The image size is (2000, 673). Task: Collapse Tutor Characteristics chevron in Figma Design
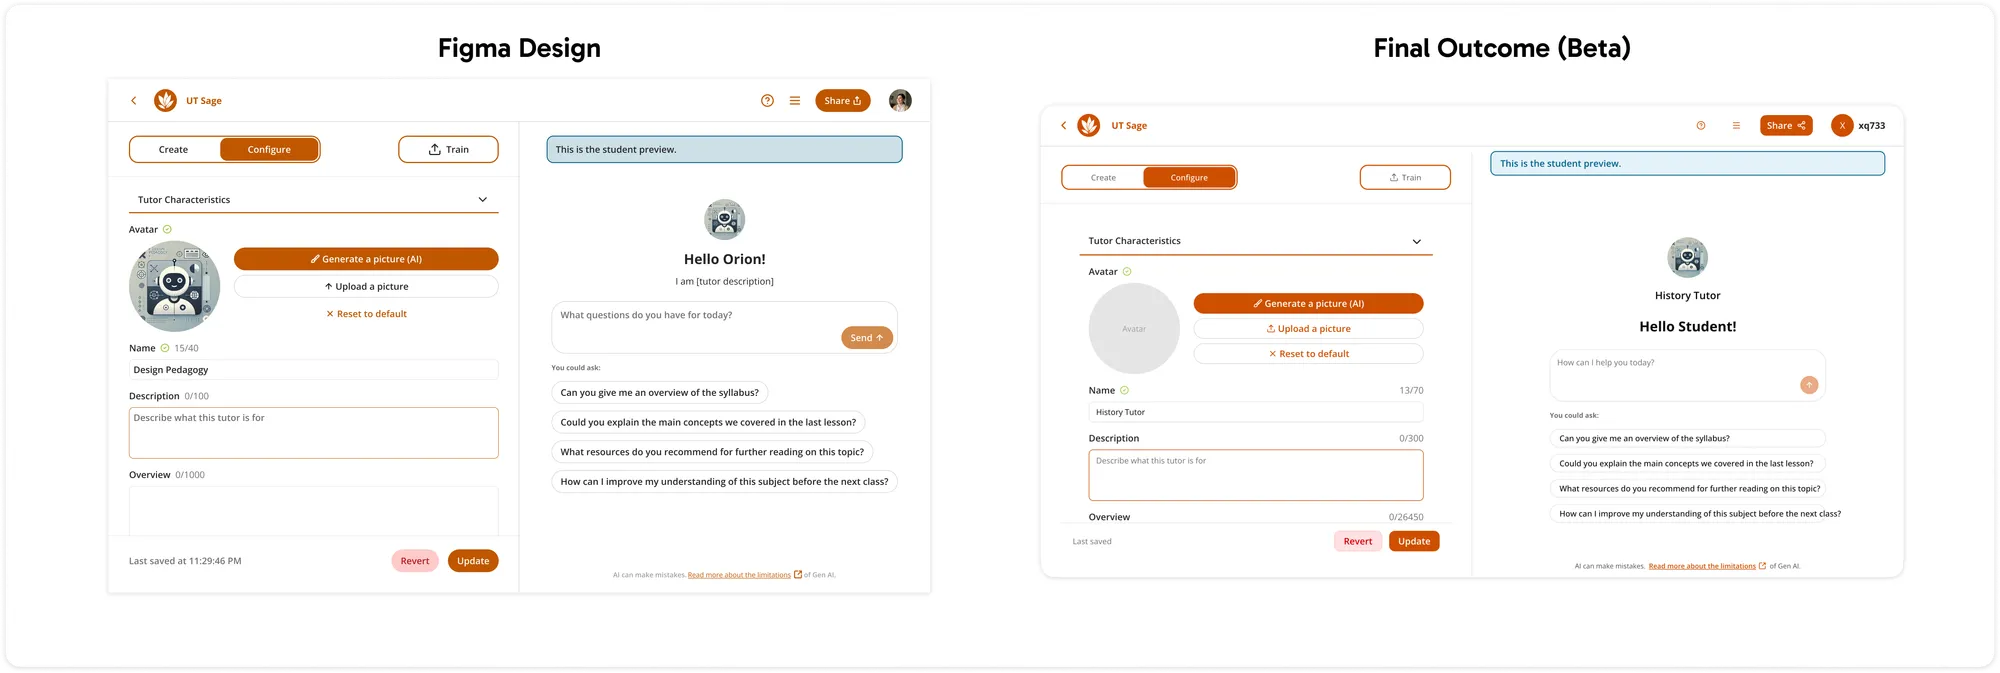pyautogui.click(x=483, y=200)
